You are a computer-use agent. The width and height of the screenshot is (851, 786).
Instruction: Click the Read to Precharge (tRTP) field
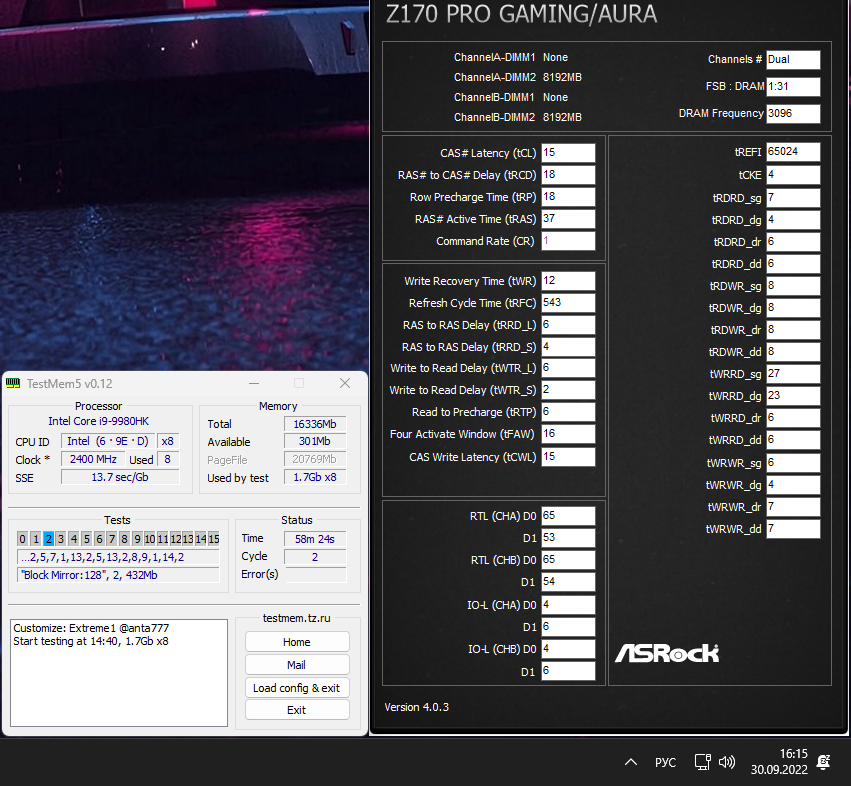568,412
